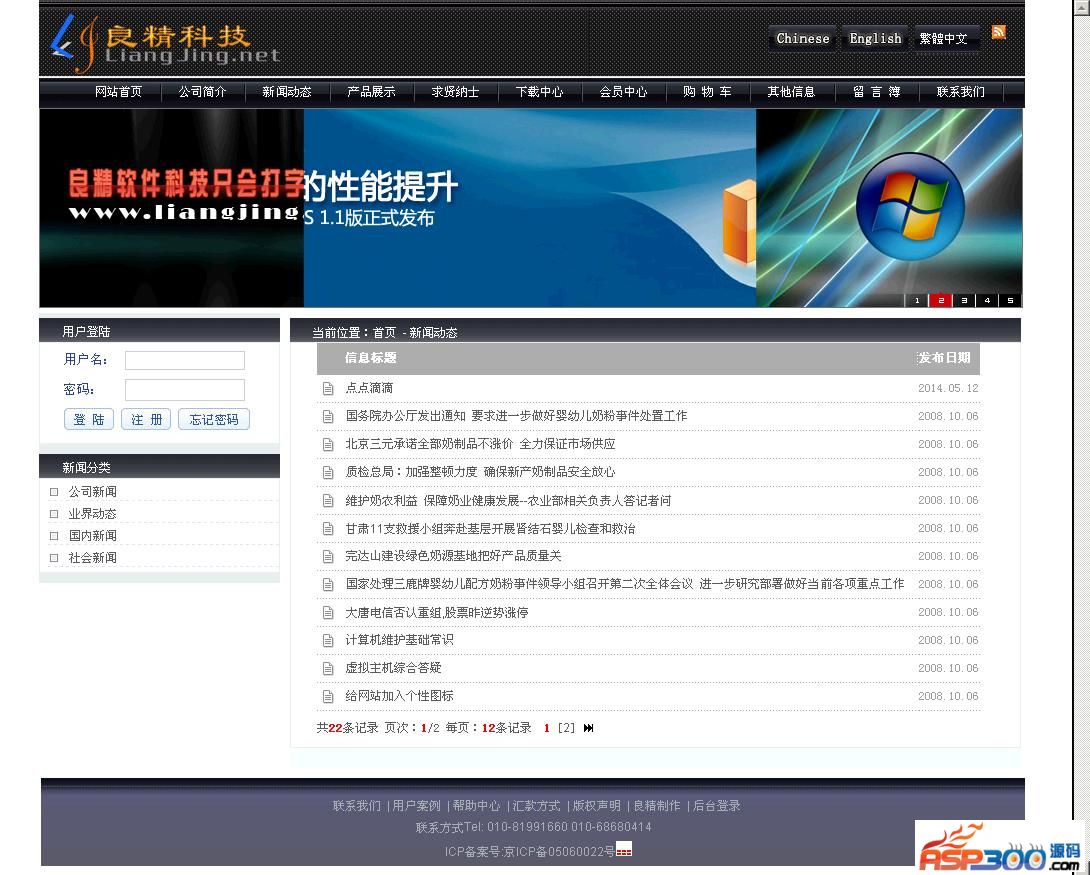
Task: Switch banner to slide 5
Action: [1010, 300]
